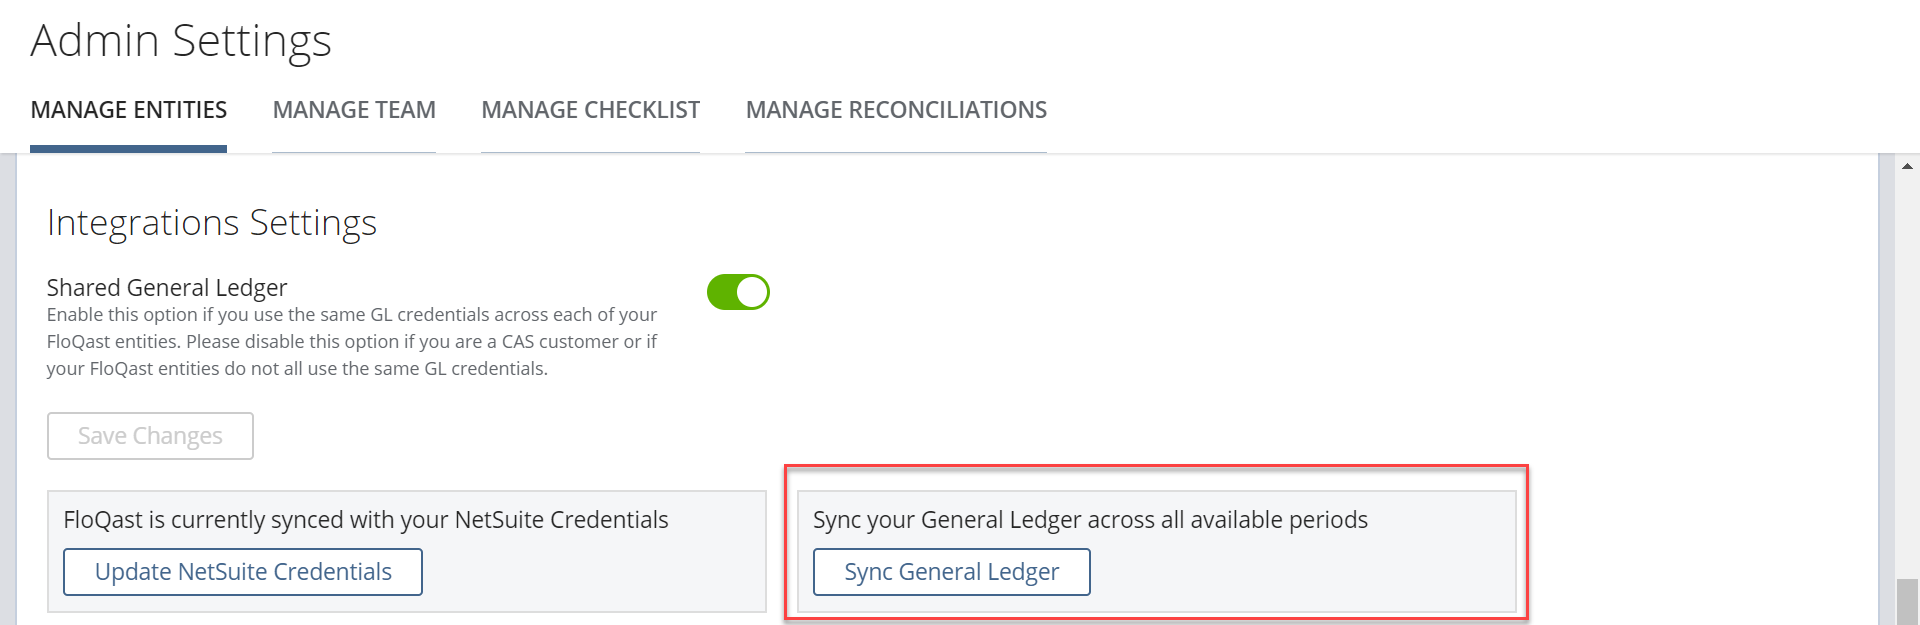The width and height of the screenshot is (1920, 625).
Task: Select the Manage Reconciliations tab
Action: click(x=896, y=110)
